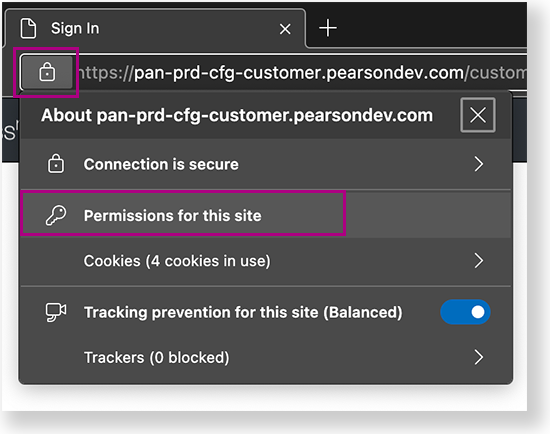
Task: Expand Connection is secure details chevron
Action: 479,164
